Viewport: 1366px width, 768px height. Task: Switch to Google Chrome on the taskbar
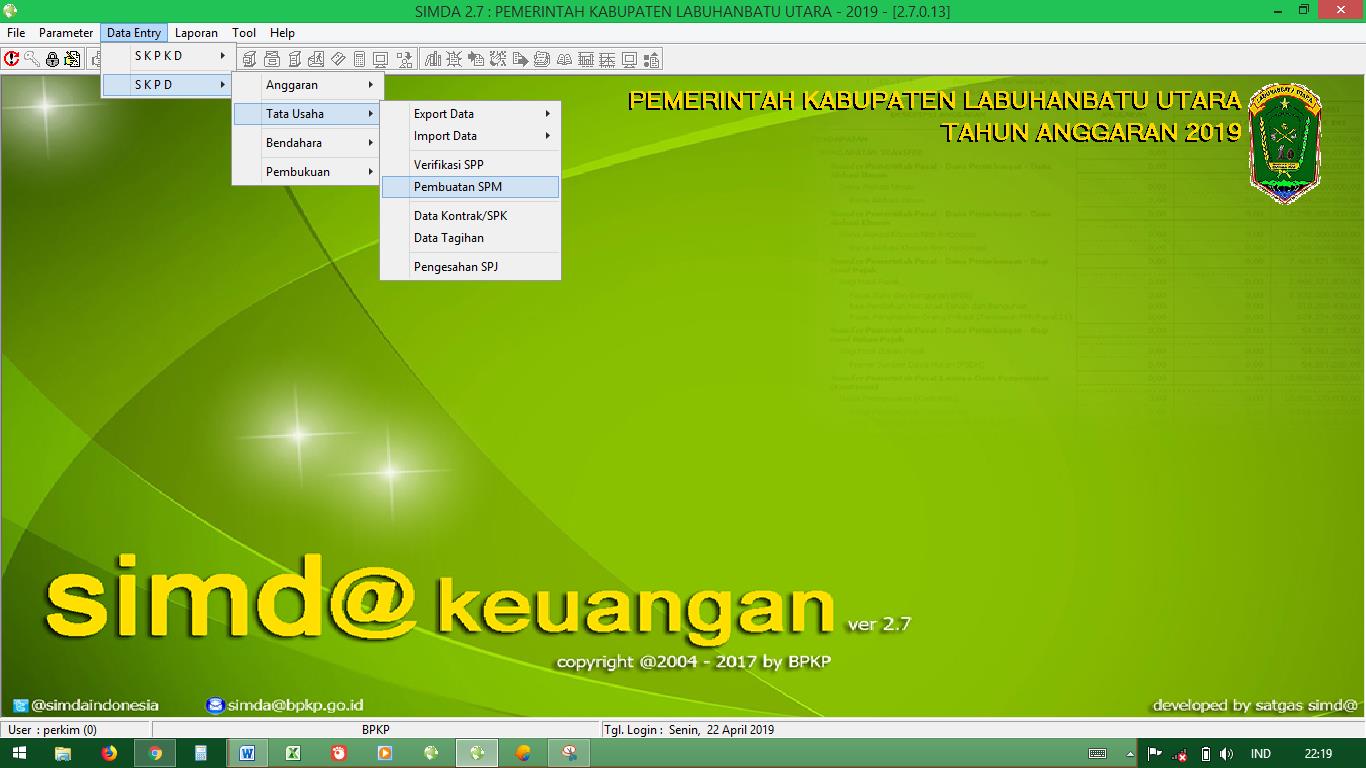(x=155, y=753)
